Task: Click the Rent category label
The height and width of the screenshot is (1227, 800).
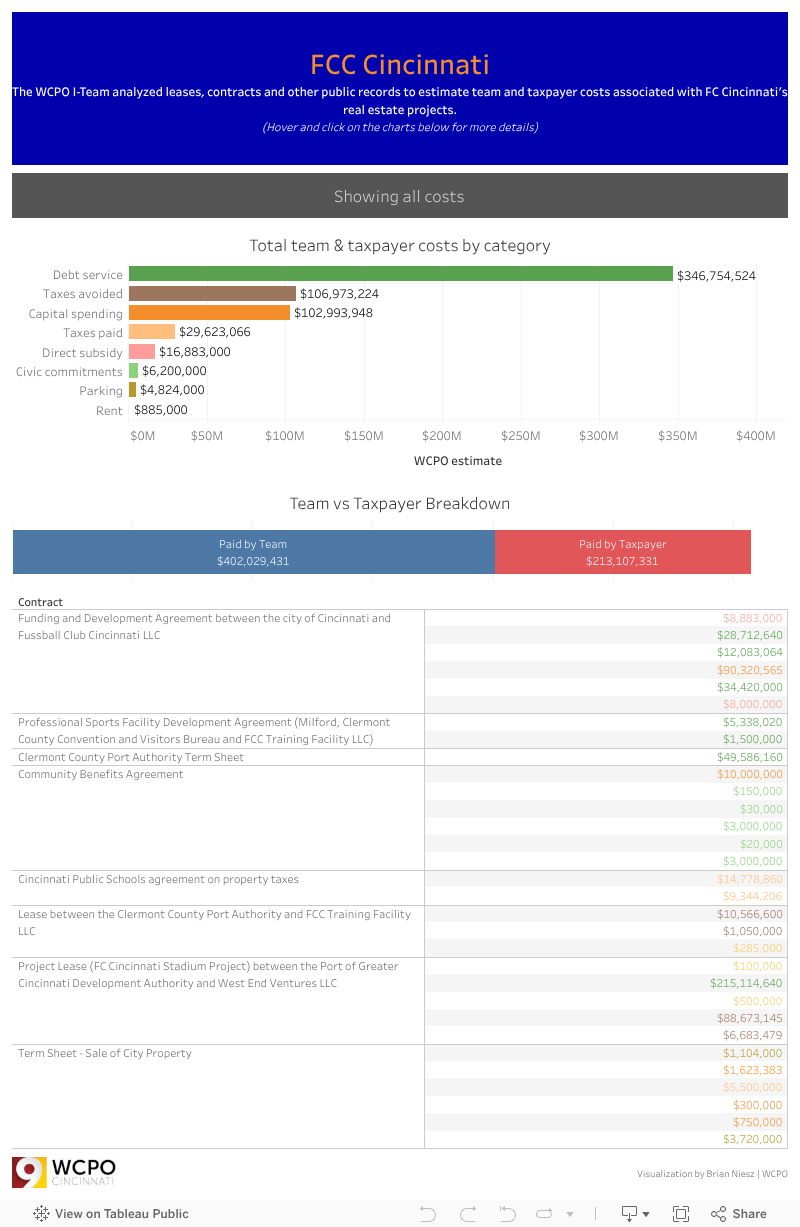Action: pyautogui.click(x=110, y=410)
